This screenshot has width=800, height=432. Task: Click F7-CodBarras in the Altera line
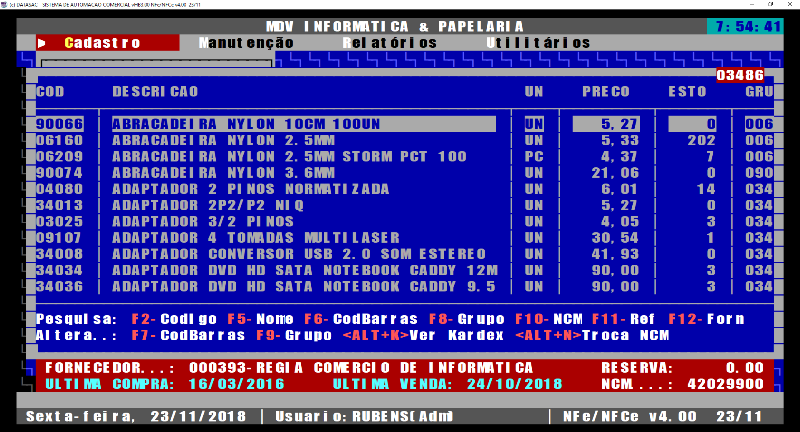tap(188, 336)
